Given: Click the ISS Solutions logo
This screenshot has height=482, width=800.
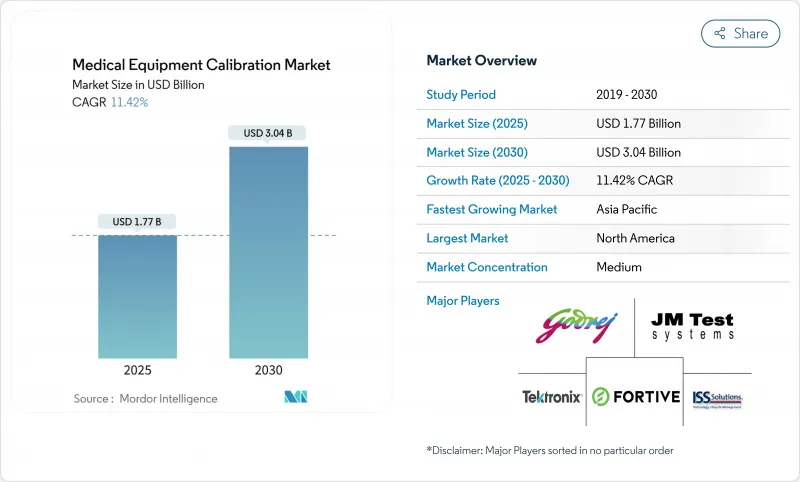Looking at the screenshot, I should tap(718, 398).
